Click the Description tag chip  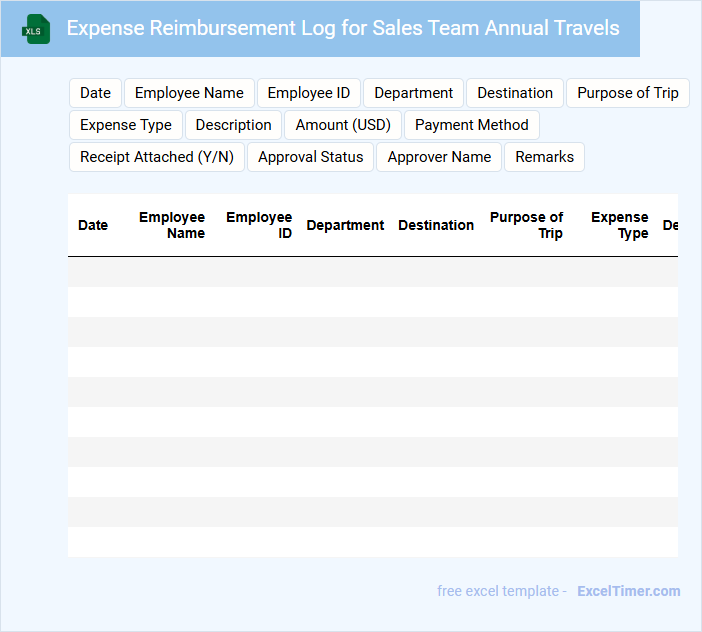tap(233, 125)
